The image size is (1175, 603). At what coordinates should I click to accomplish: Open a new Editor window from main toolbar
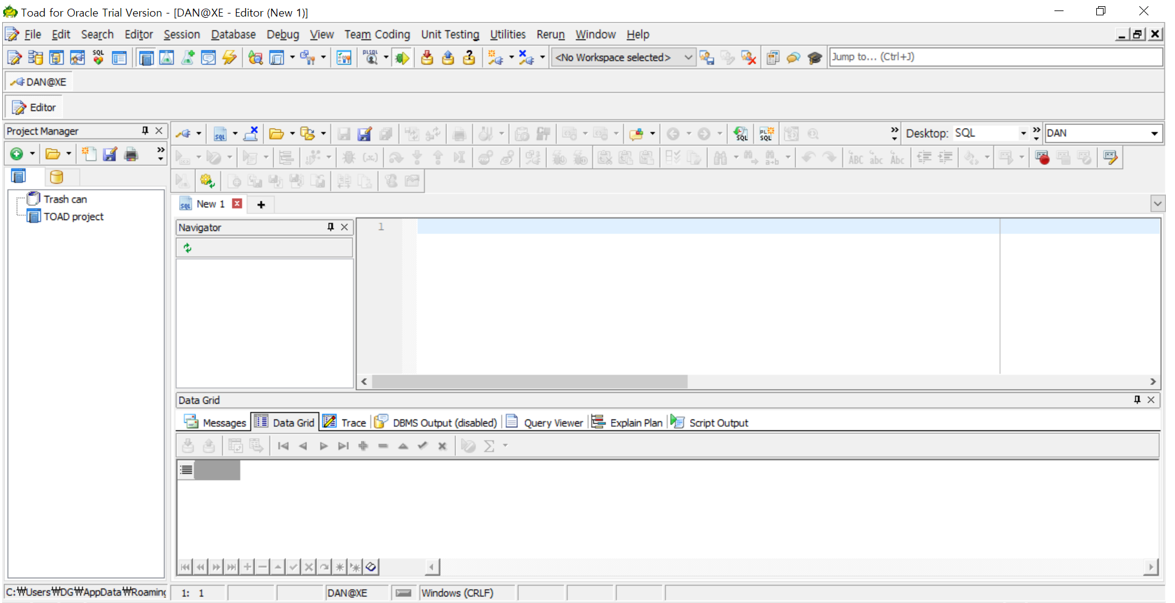click(x=13, y=58)
